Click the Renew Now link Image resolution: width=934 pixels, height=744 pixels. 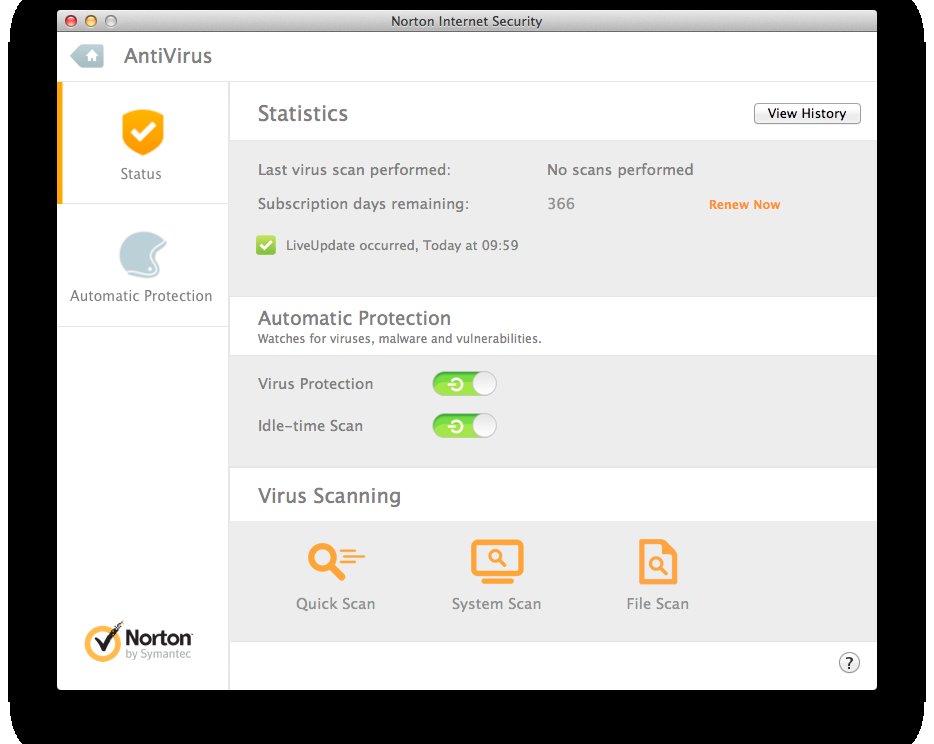[744, 204]
